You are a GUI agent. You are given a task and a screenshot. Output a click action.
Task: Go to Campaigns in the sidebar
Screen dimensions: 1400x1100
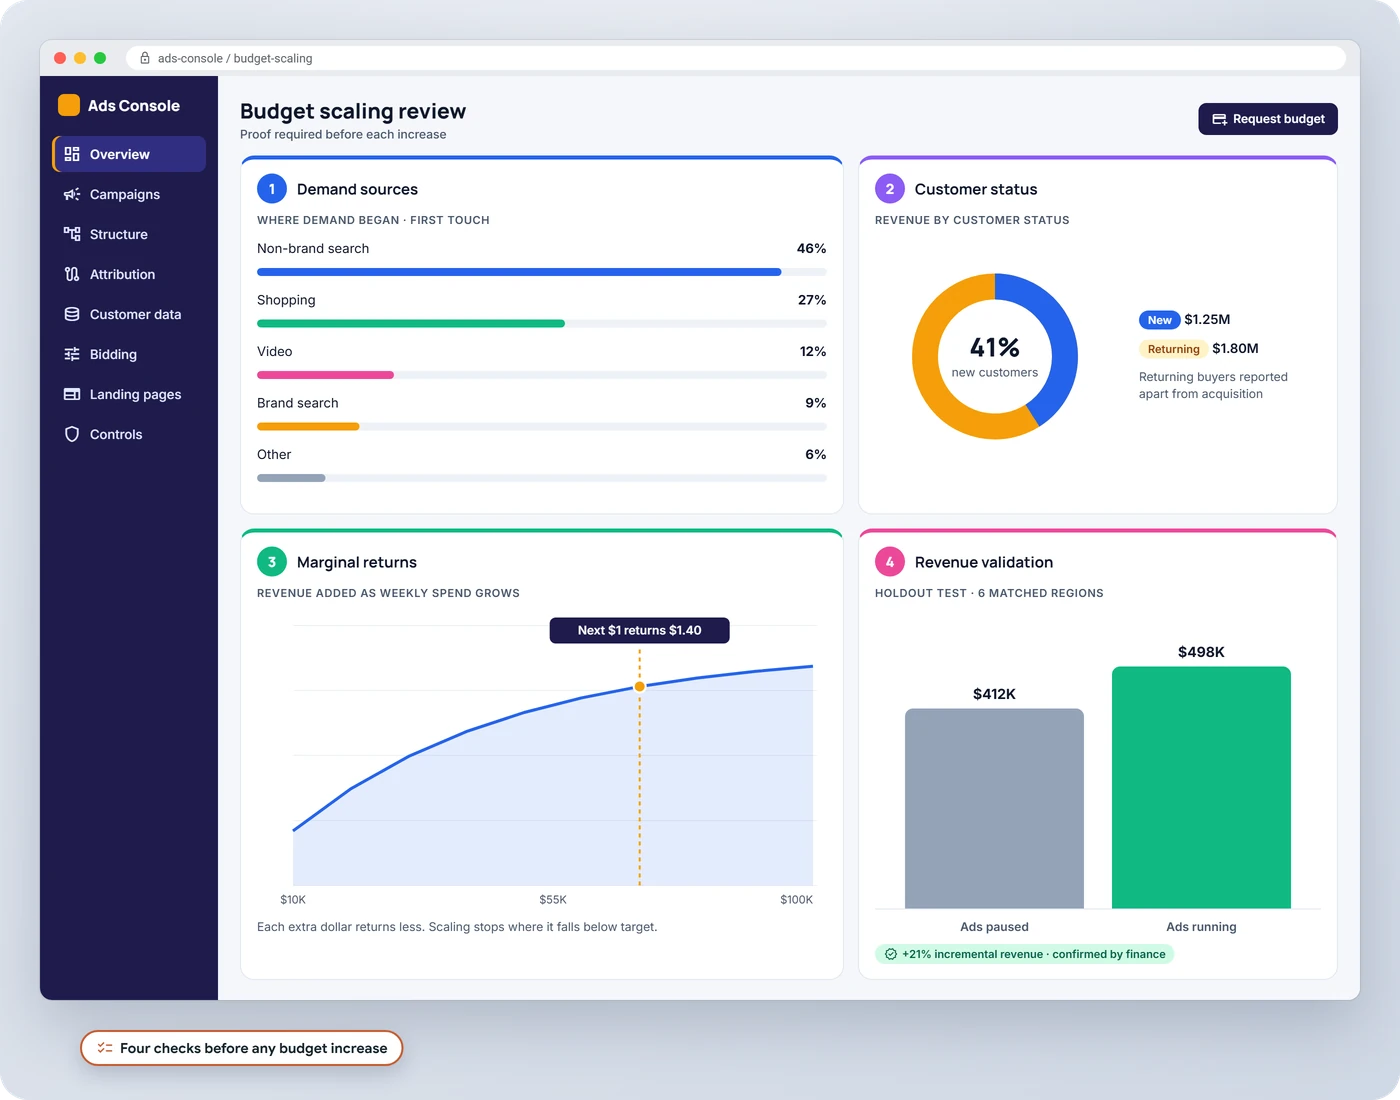coord(129,194)
